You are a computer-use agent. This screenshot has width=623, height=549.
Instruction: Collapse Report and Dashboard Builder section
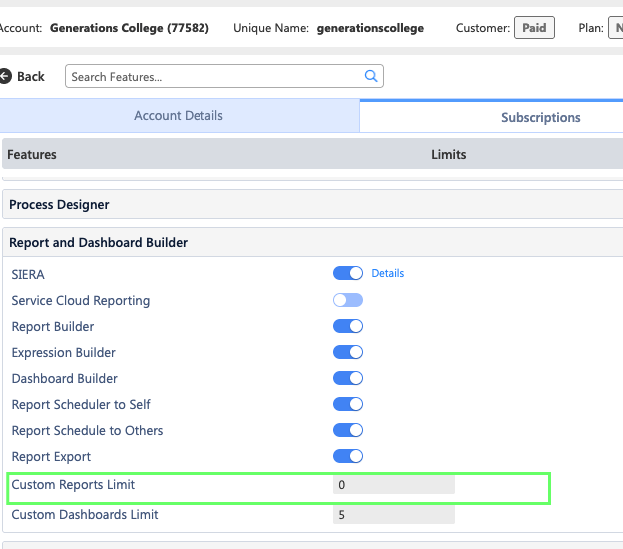(x=99, y=242)
